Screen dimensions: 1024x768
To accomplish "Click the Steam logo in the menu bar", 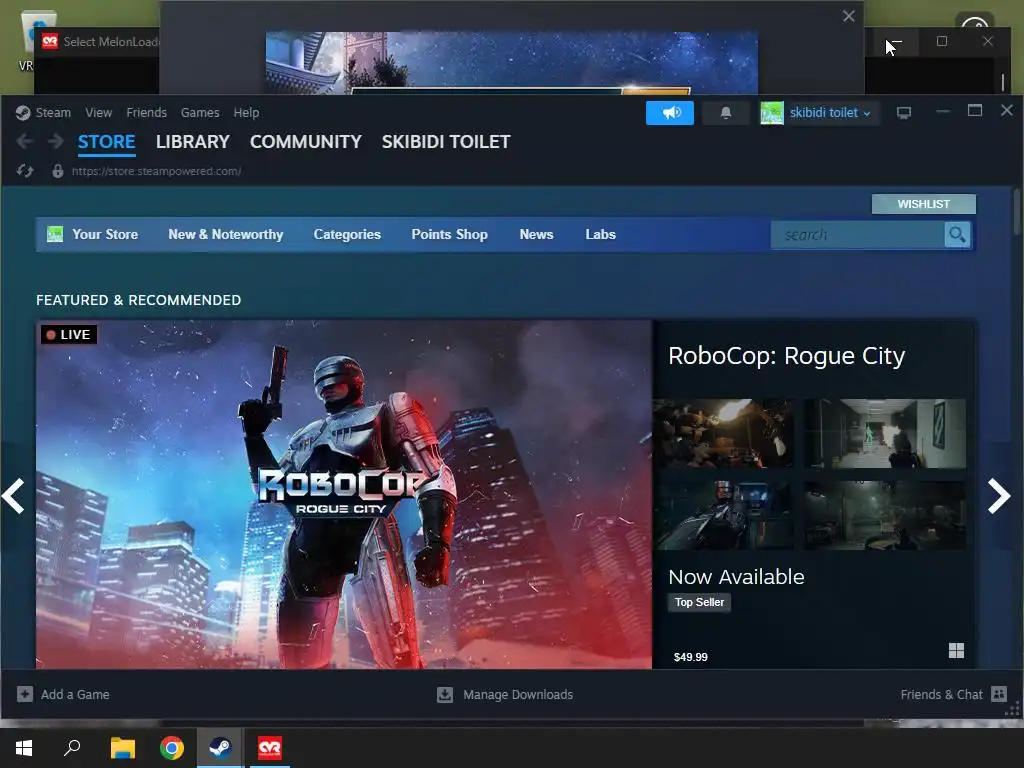I will point(23,112).
